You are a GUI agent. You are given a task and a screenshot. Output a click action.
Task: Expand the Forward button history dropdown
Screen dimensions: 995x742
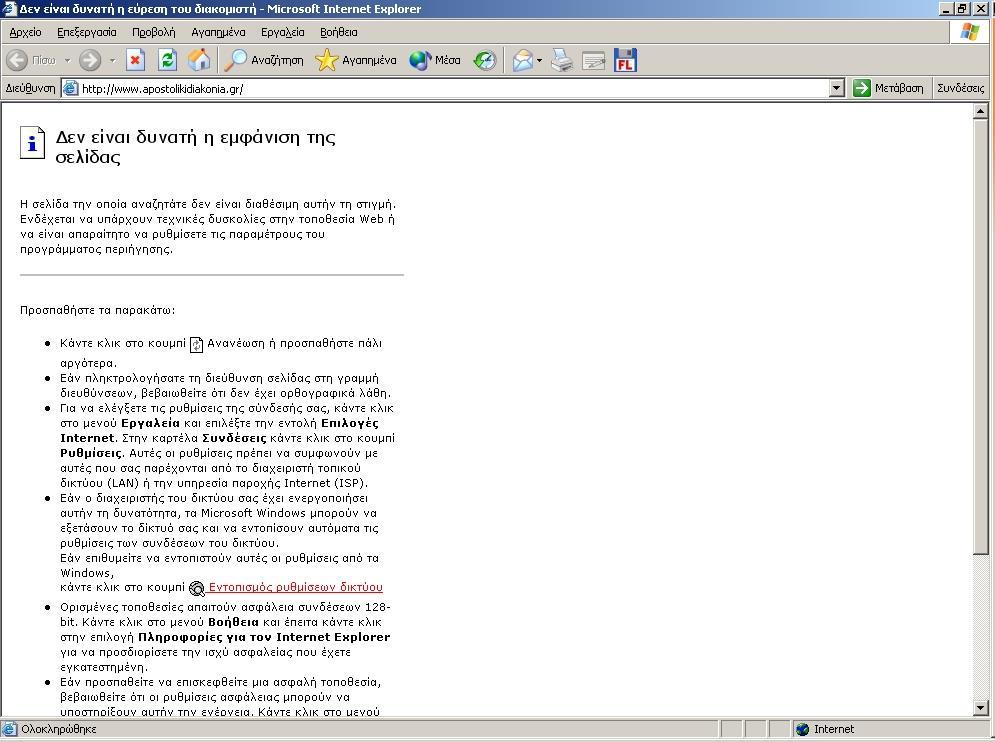click(x=112, y=60)
